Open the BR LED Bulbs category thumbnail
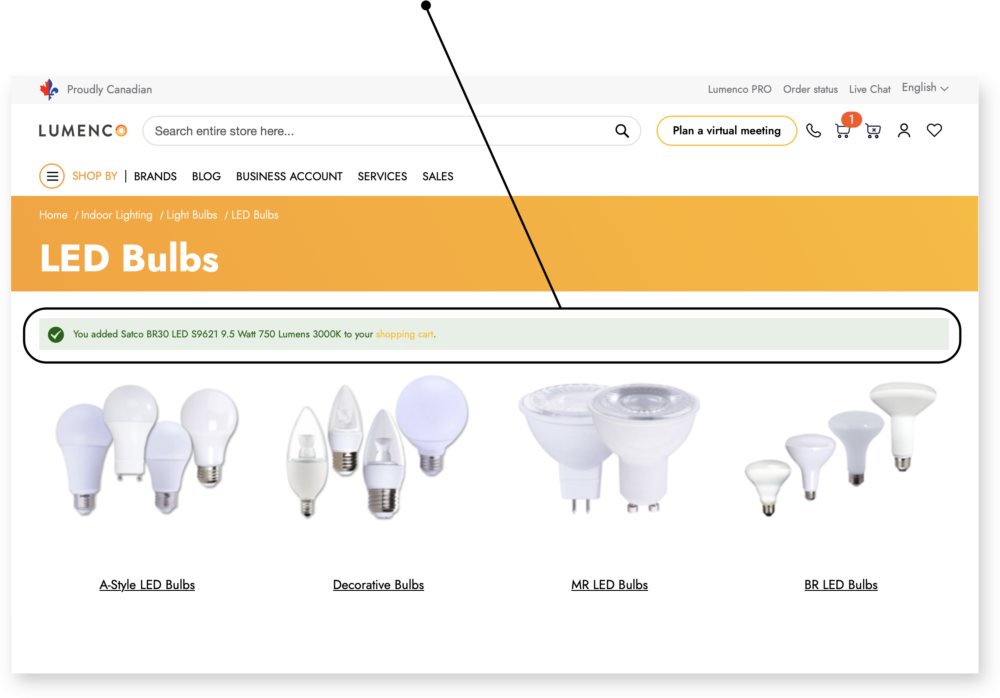The height and width of the screenshot is (698, 1000). pyautogui.click(x=841, y=450)
